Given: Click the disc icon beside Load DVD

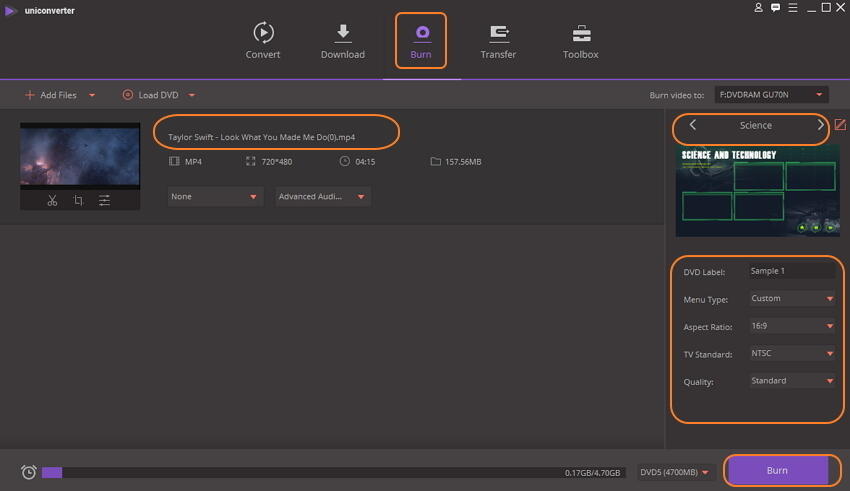Looking at the screenshot, I should [x=127, y=95].
